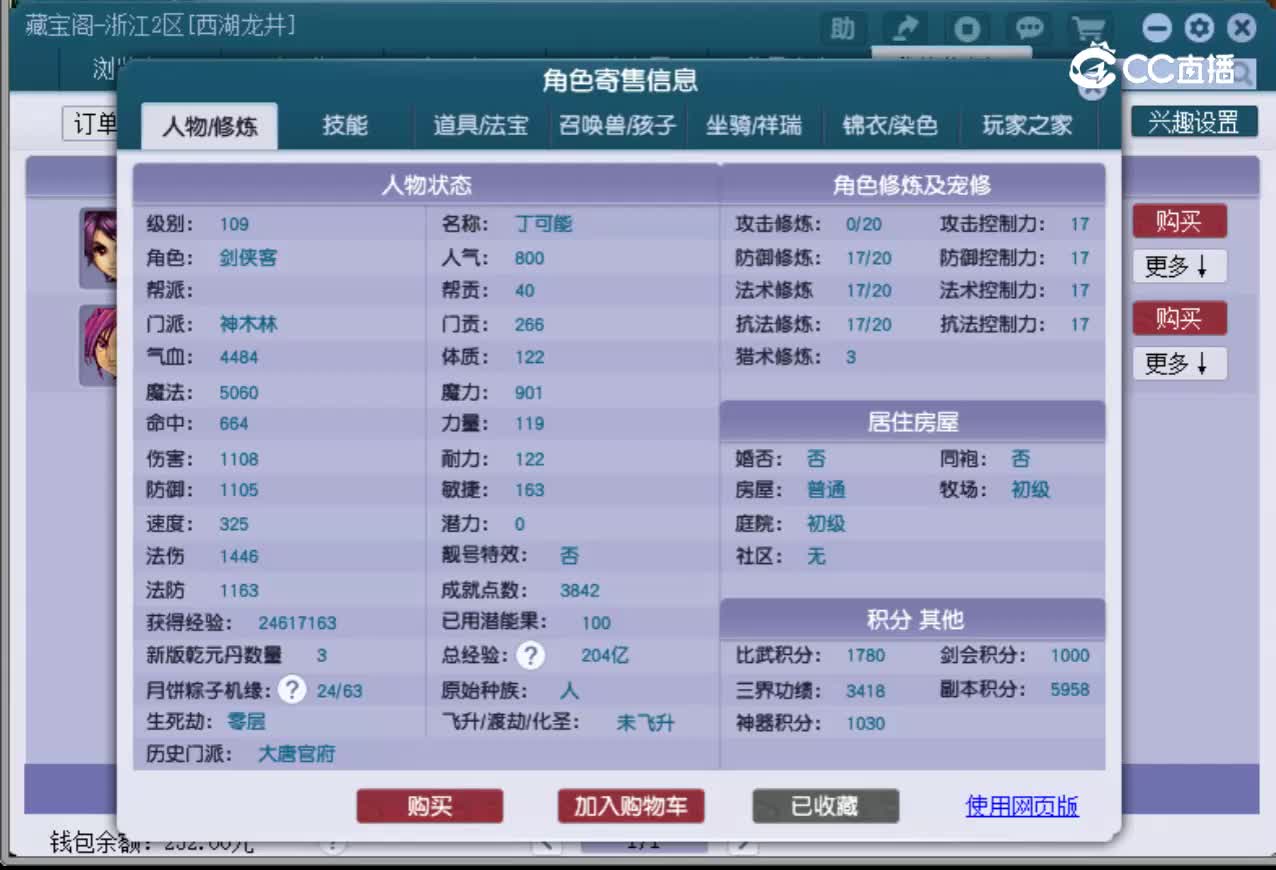This screenshot has width=1276, height=870.
Task: Expand the top 更多 options list
Action: (1178, 268)
